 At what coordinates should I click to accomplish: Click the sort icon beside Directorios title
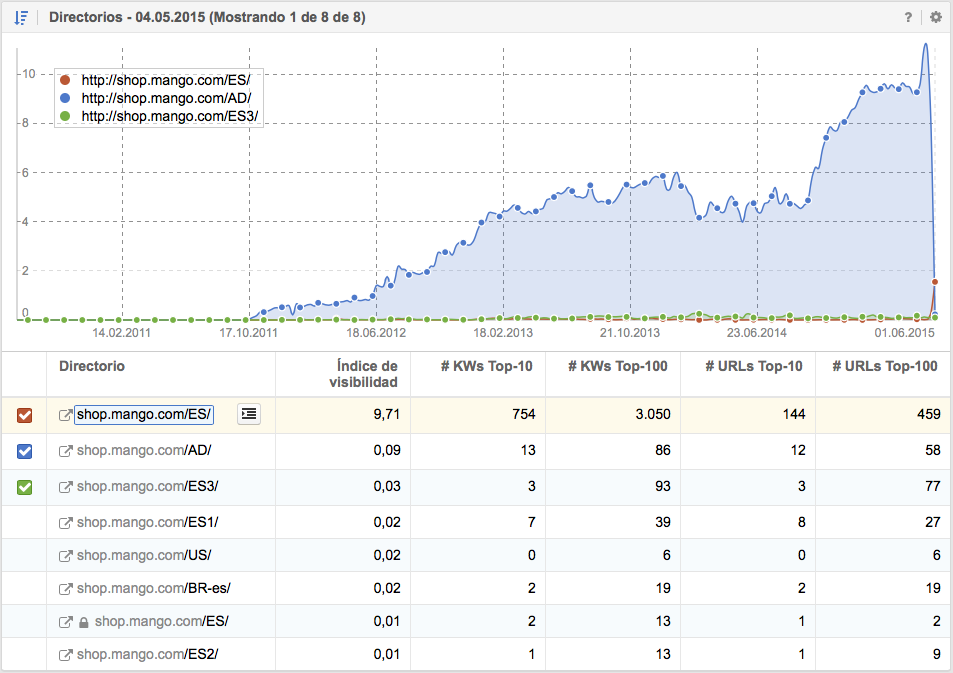pyautogui.click(x=21, y=17)
